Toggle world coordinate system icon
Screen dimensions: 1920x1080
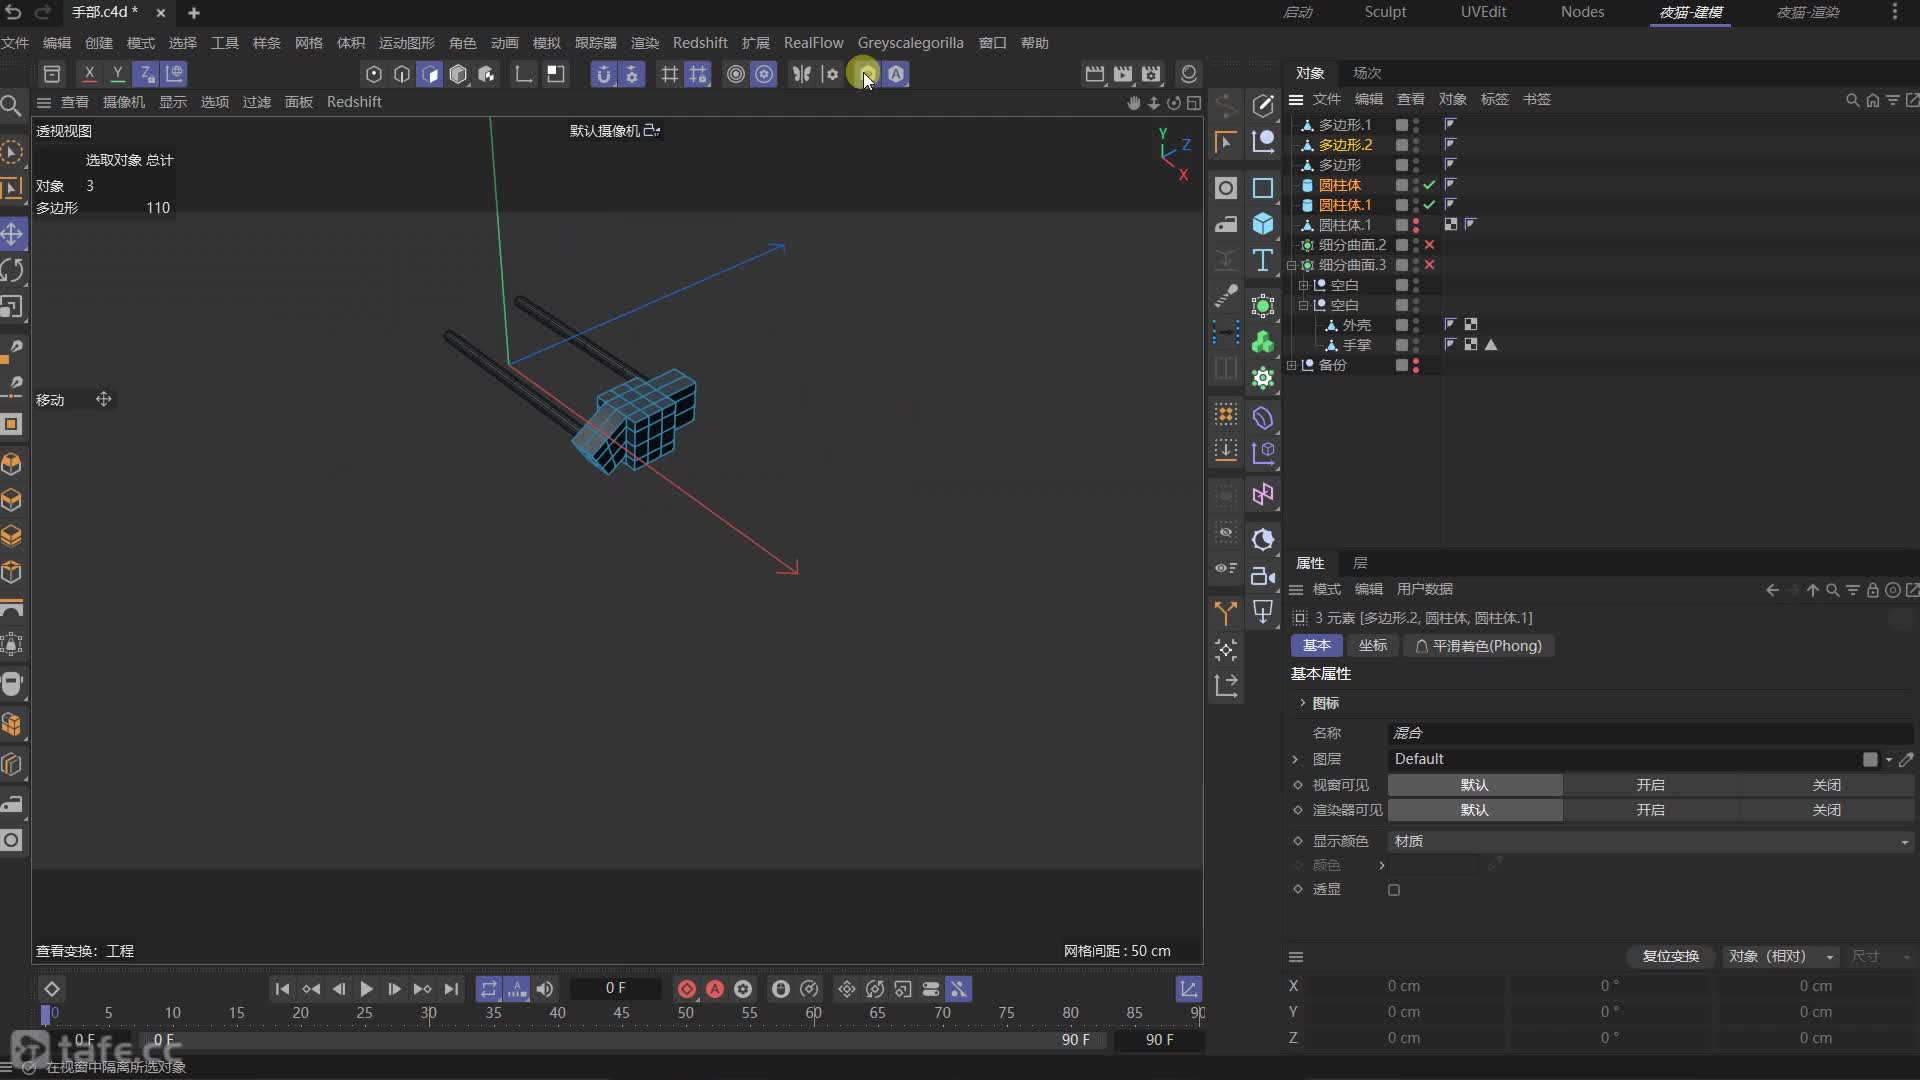(174, 73)
